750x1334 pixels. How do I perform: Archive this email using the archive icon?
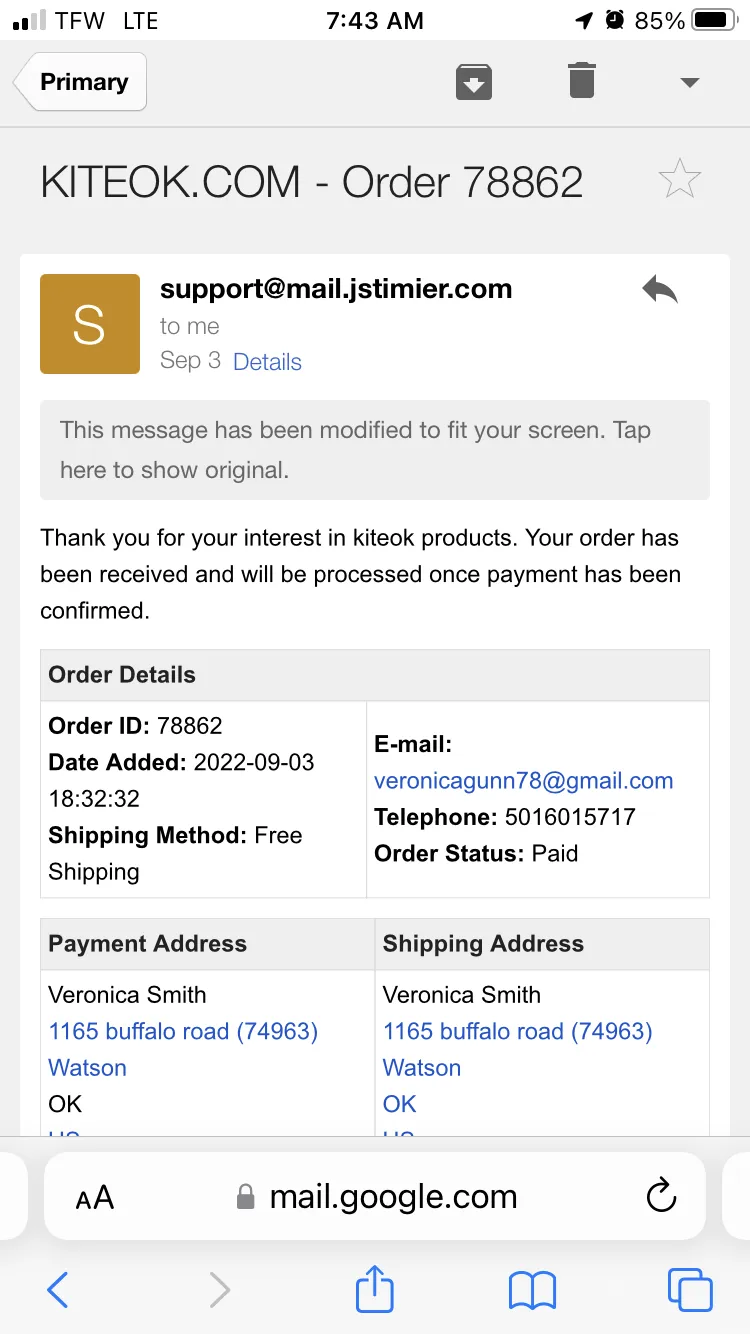[x=474, y=81]
